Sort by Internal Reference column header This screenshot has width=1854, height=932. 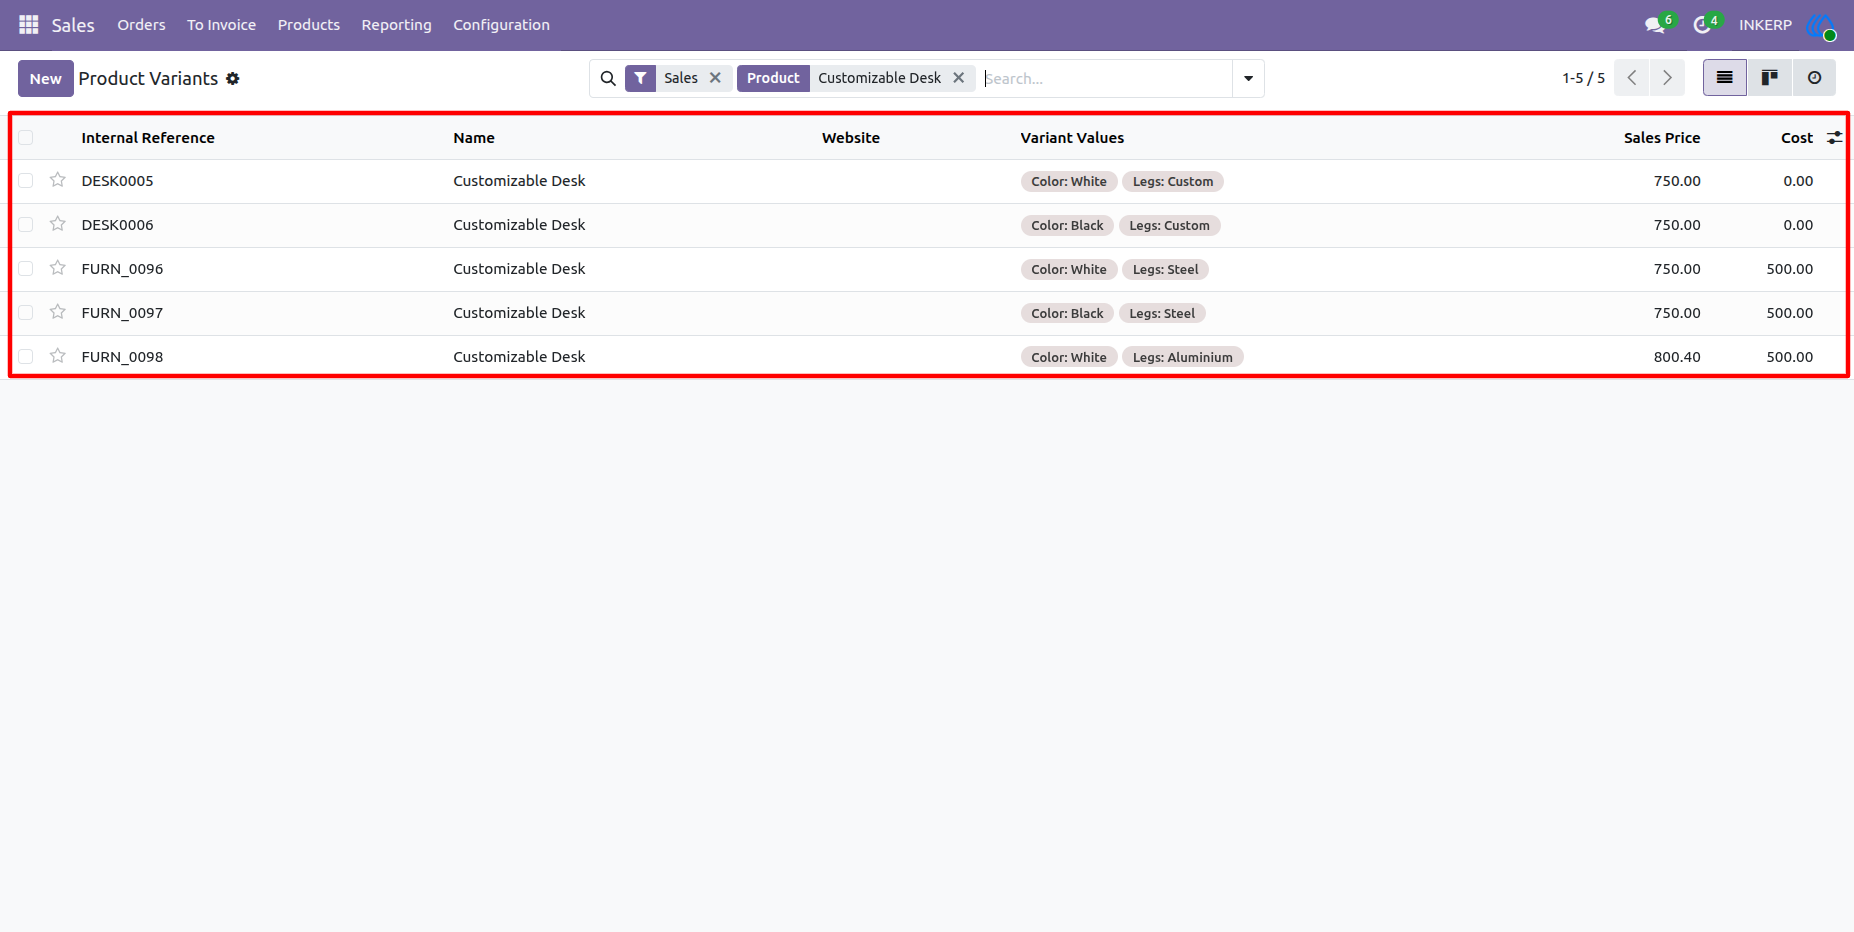[148, 138]
